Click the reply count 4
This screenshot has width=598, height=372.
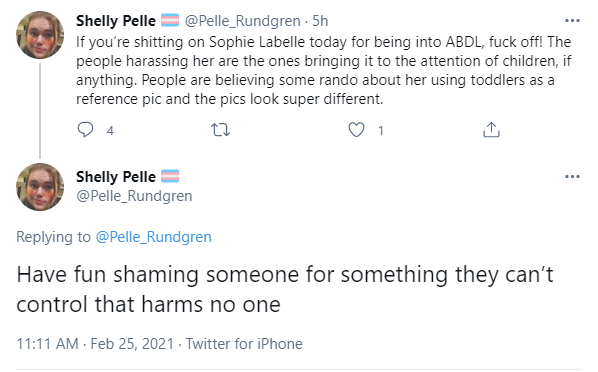pos(110,131)
